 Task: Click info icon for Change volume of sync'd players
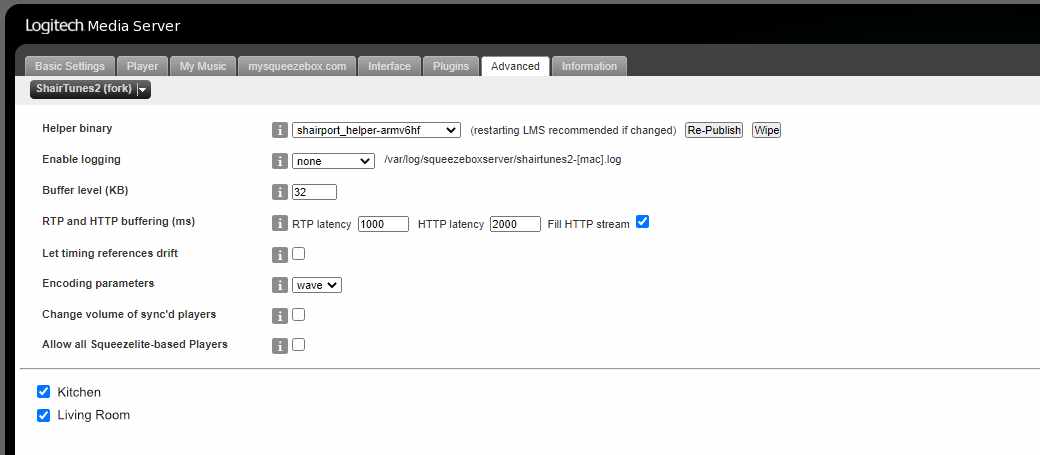[280, 315]
